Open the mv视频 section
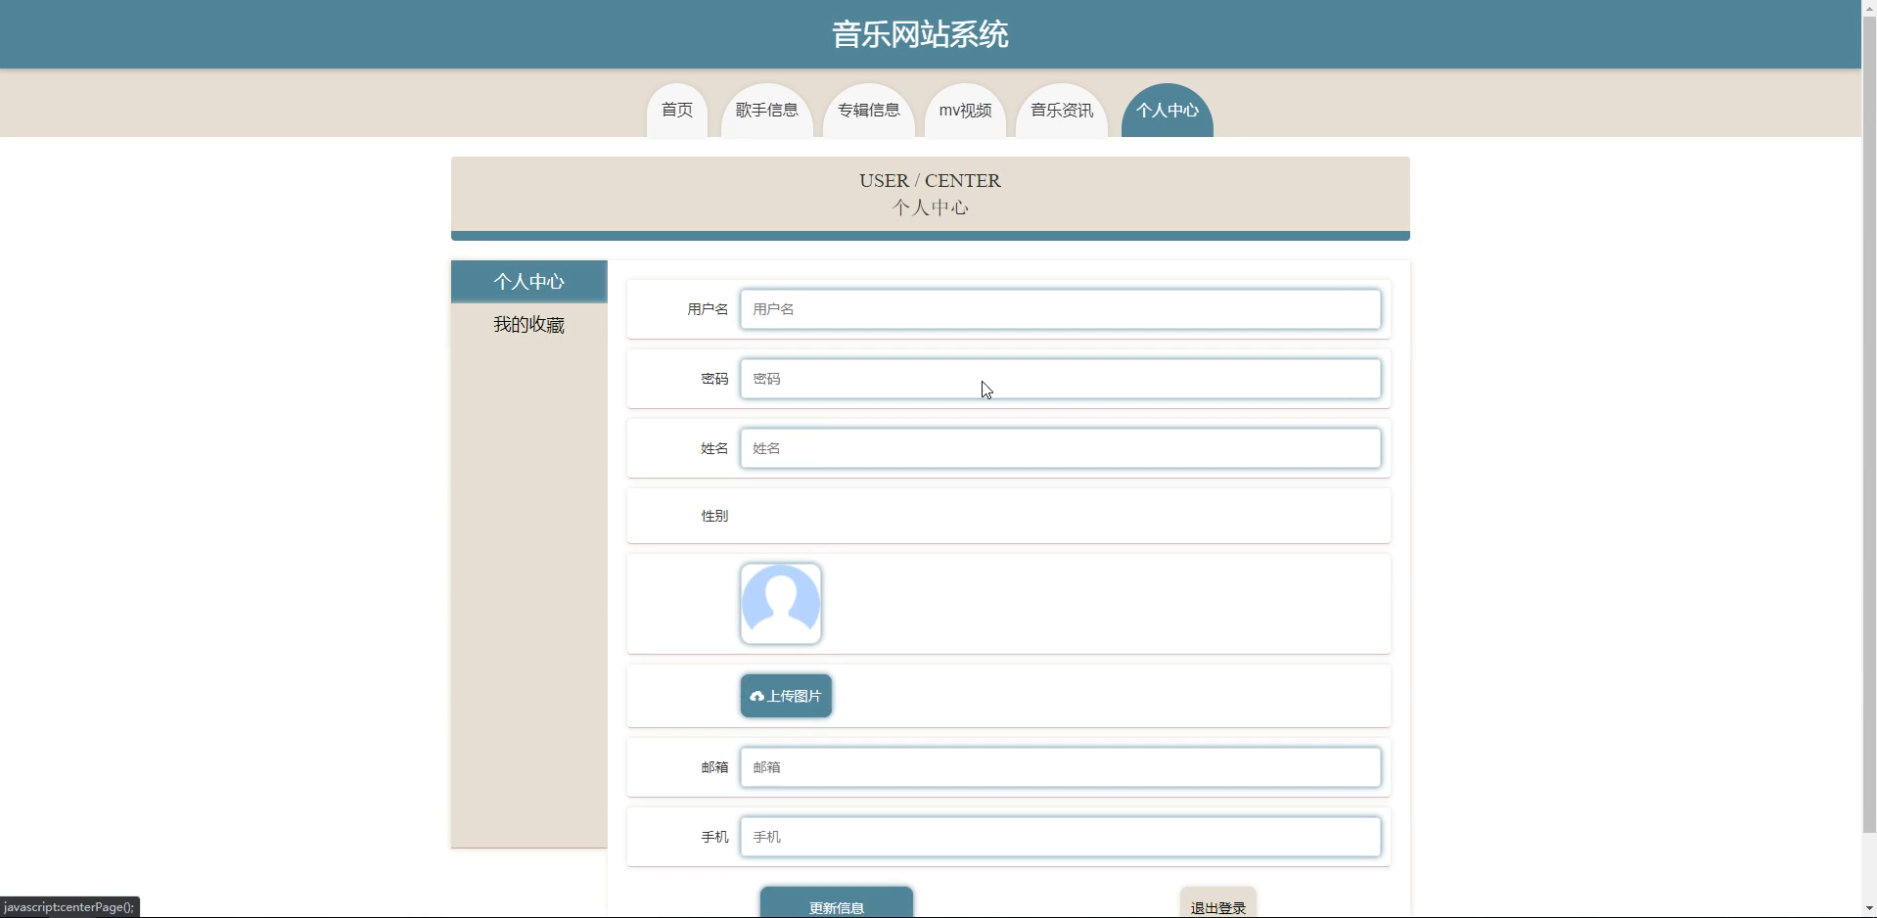Viewport: 1877px width, 918px height. pyautogui.click(x=964, y=110)
